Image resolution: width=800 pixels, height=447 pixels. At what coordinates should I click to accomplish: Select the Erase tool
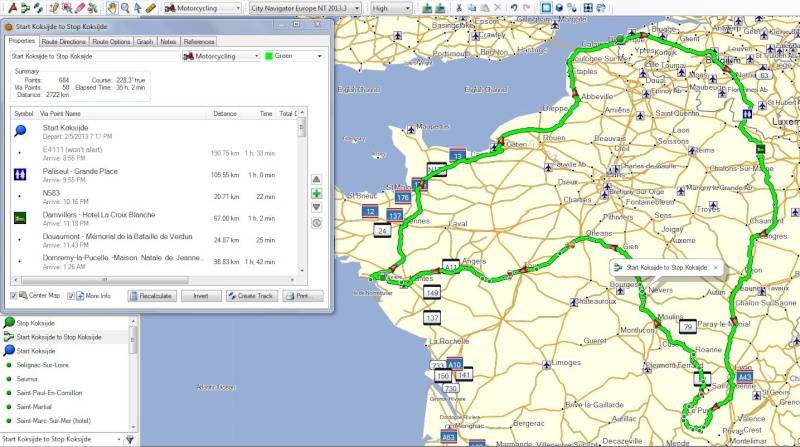click(80, 8)
